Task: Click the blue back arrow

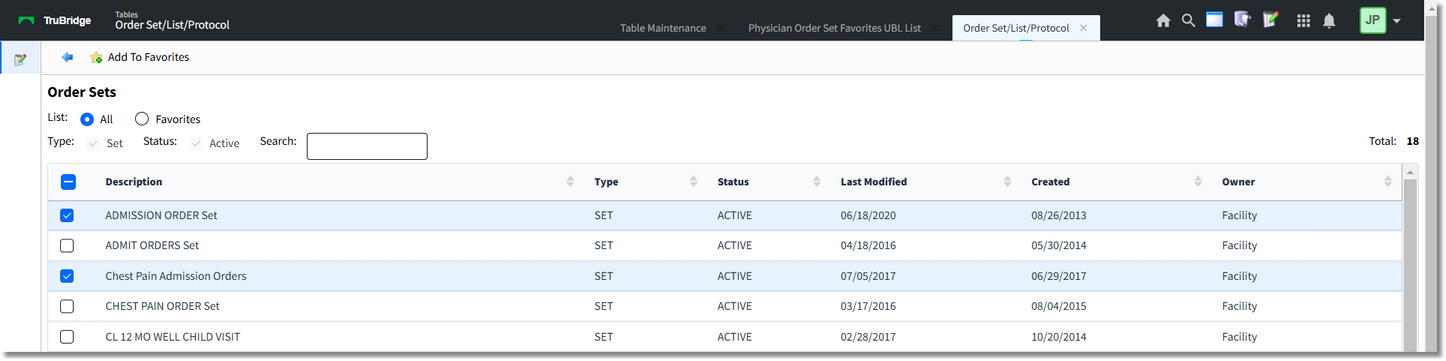Action: click(x=67, y=57)
